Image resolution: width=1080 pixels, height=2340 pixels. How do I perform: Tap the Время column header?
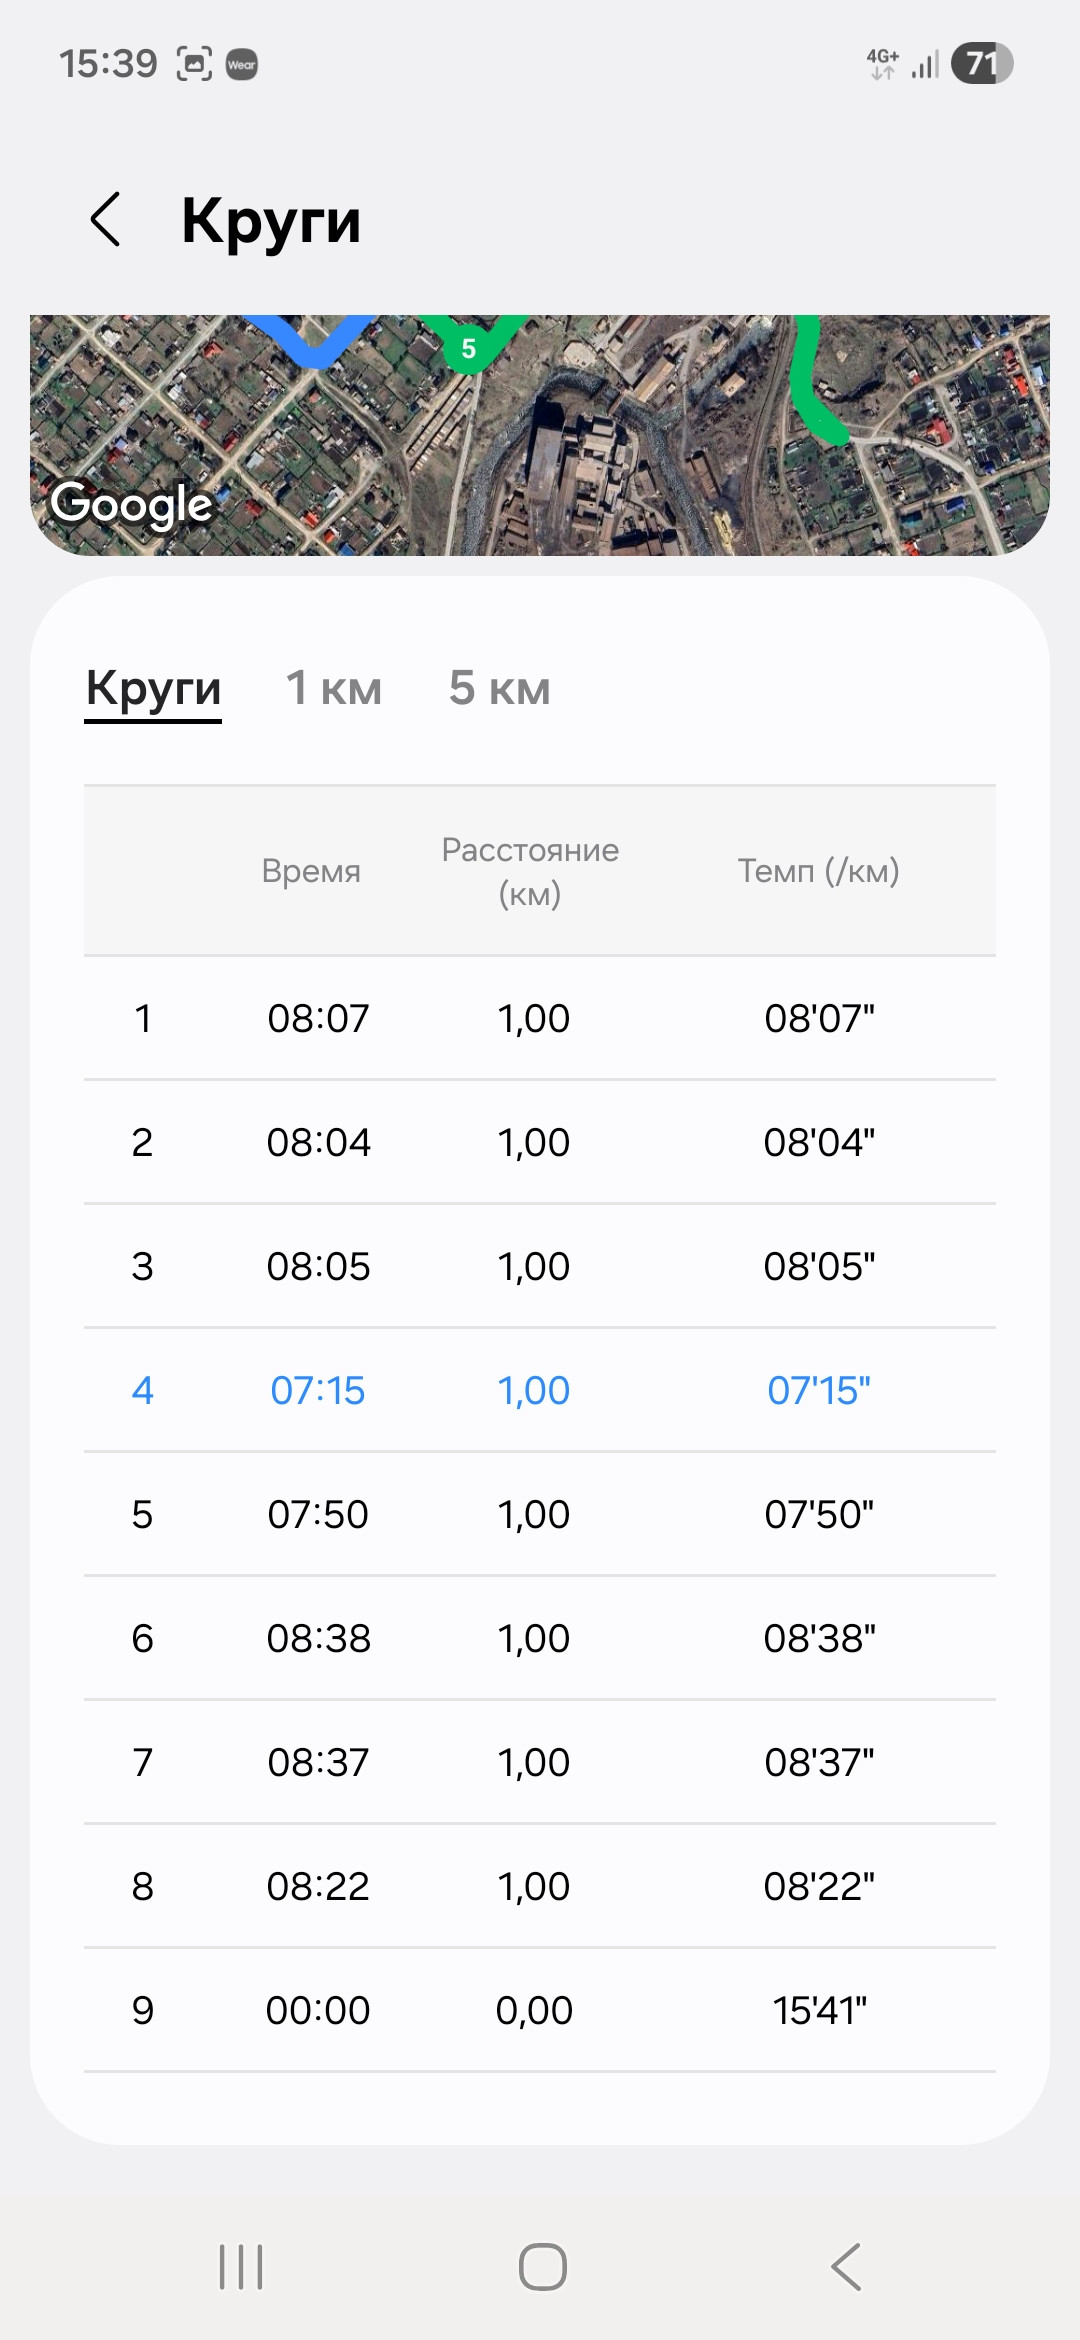pos(311,871)
